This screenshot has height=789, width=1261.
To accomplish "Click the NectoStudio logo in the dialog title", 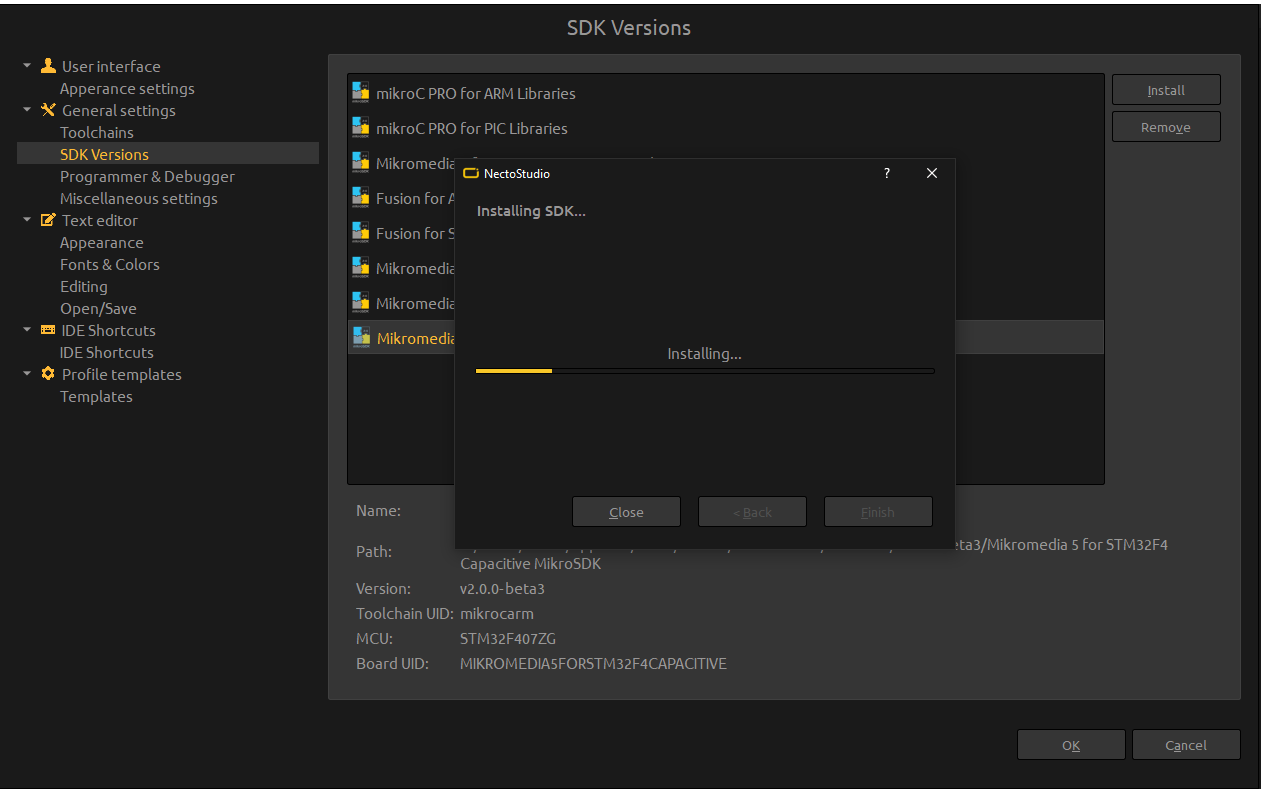I will [x=471, y=173].
